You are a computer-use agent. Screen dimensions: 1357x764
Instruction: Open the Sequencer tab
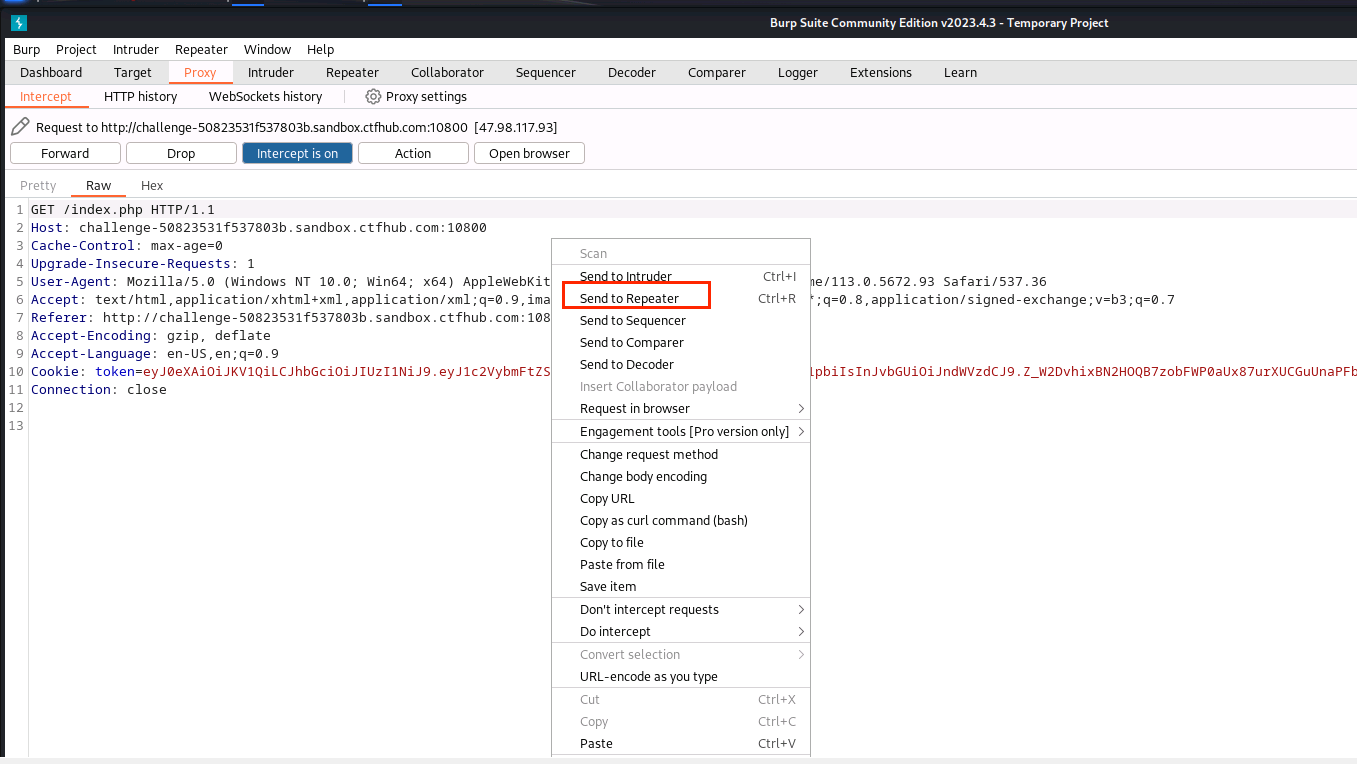point(546,72)
